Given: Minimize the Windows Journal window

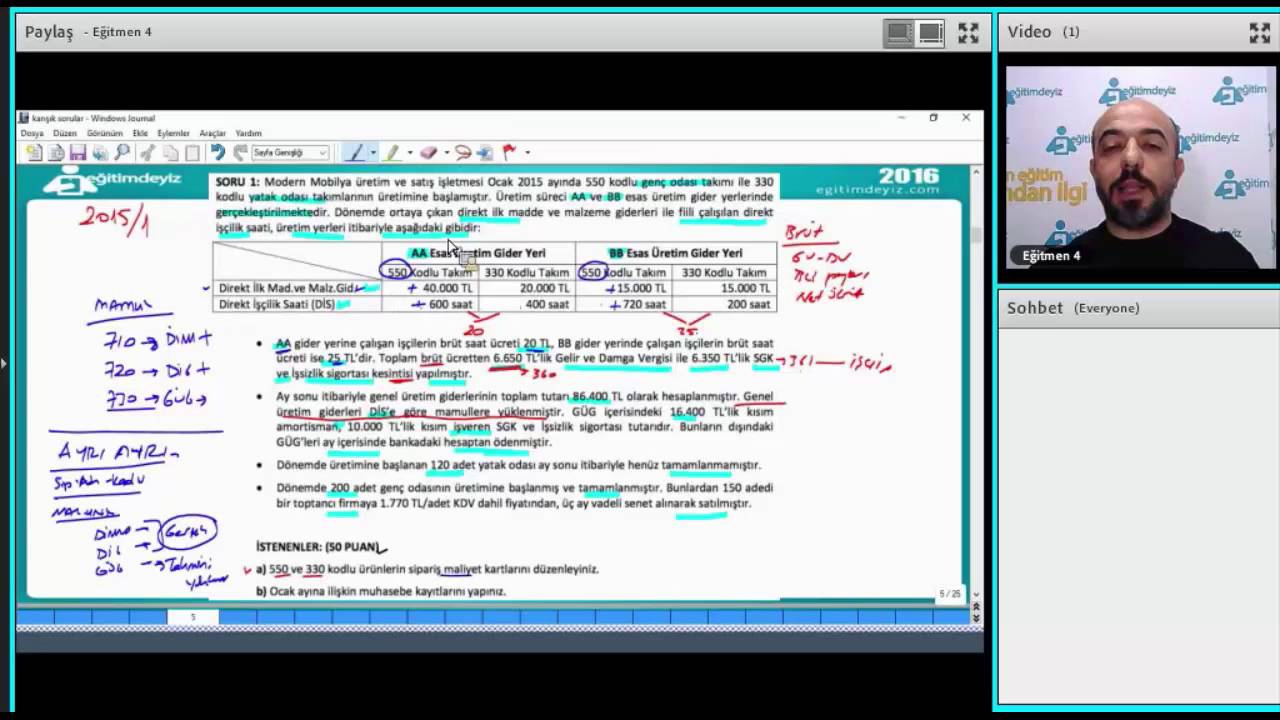Looking at the screenshot, I should coord(901,118).
